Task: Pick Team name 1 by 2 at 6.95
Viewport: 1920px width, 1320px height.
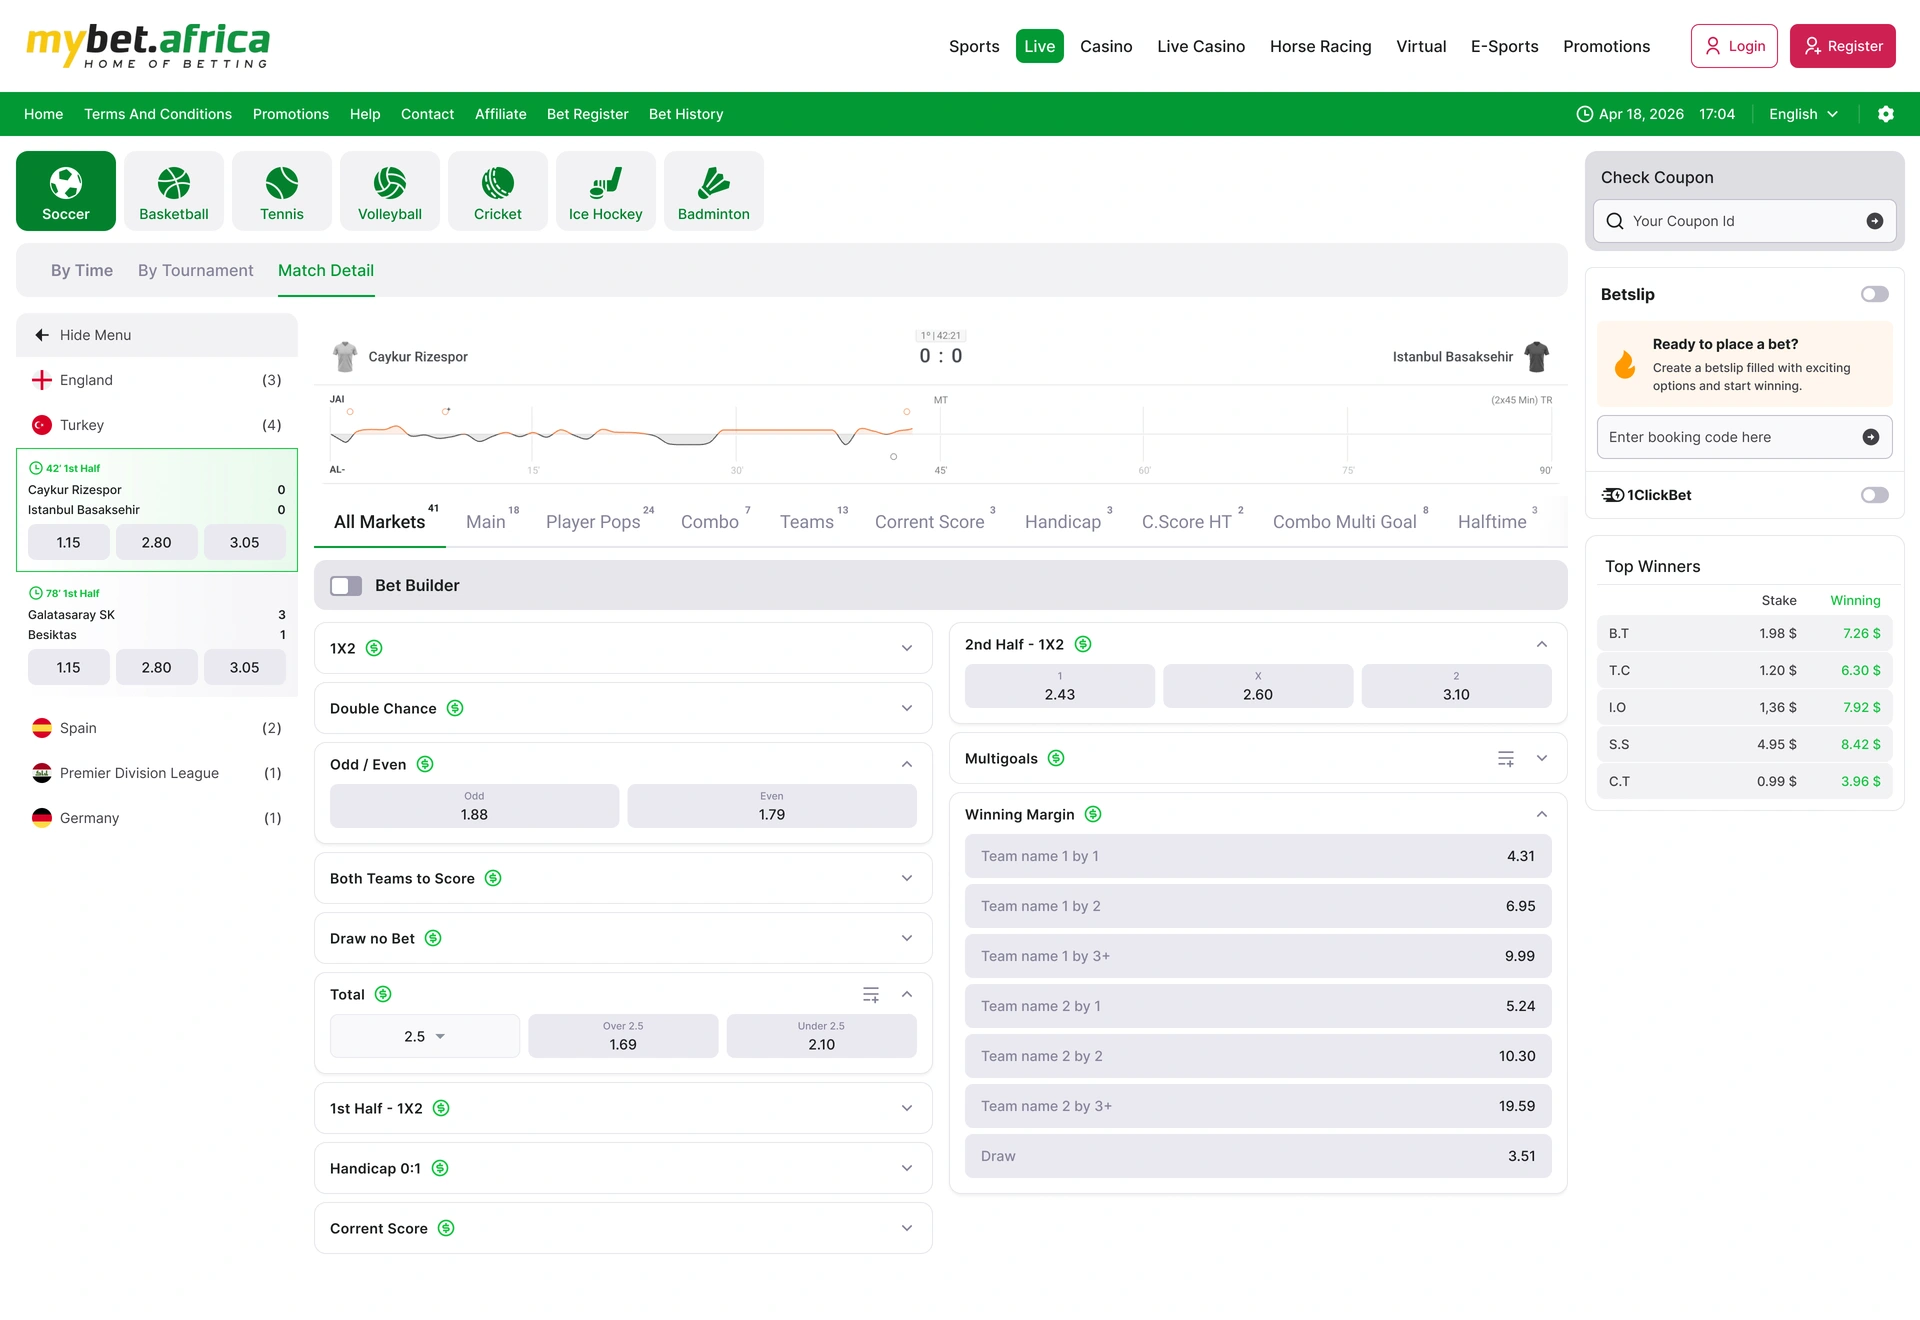Action: [1258, 906]
